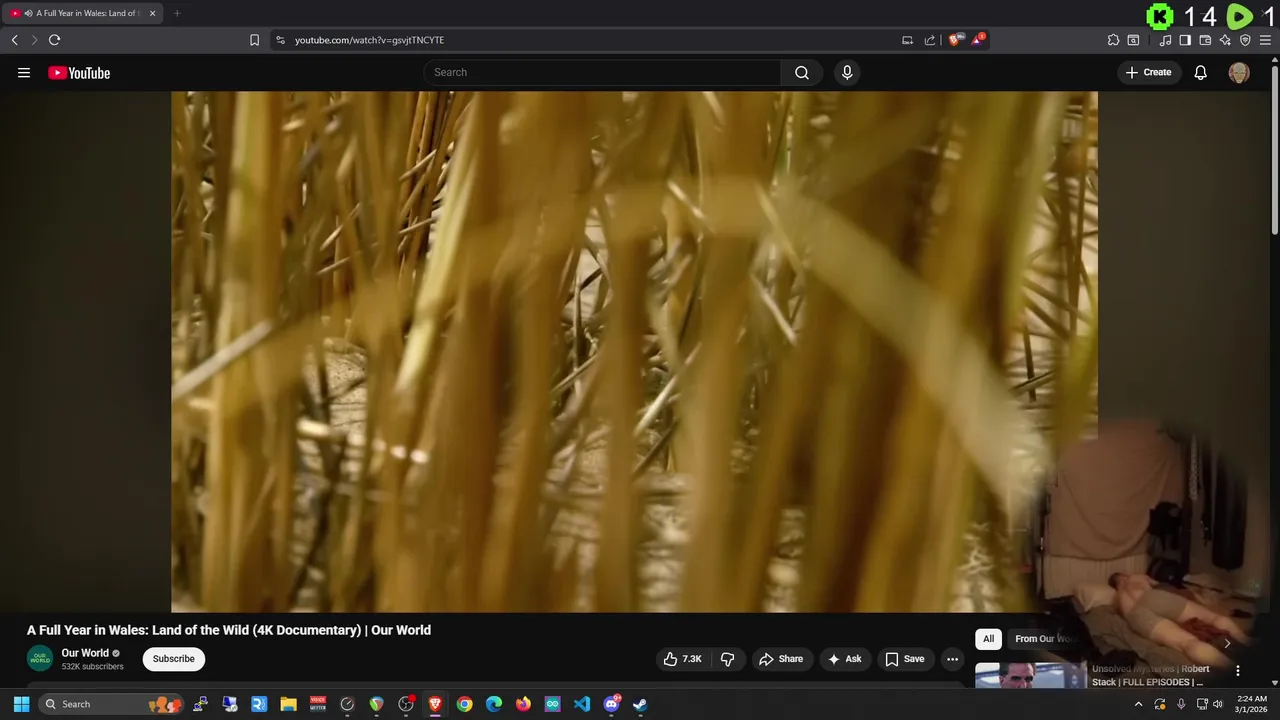Open options for Unsolved Mysteries suggestion
The height and width of the screenshot is (720, 1280).
[x=1237, y=671]
